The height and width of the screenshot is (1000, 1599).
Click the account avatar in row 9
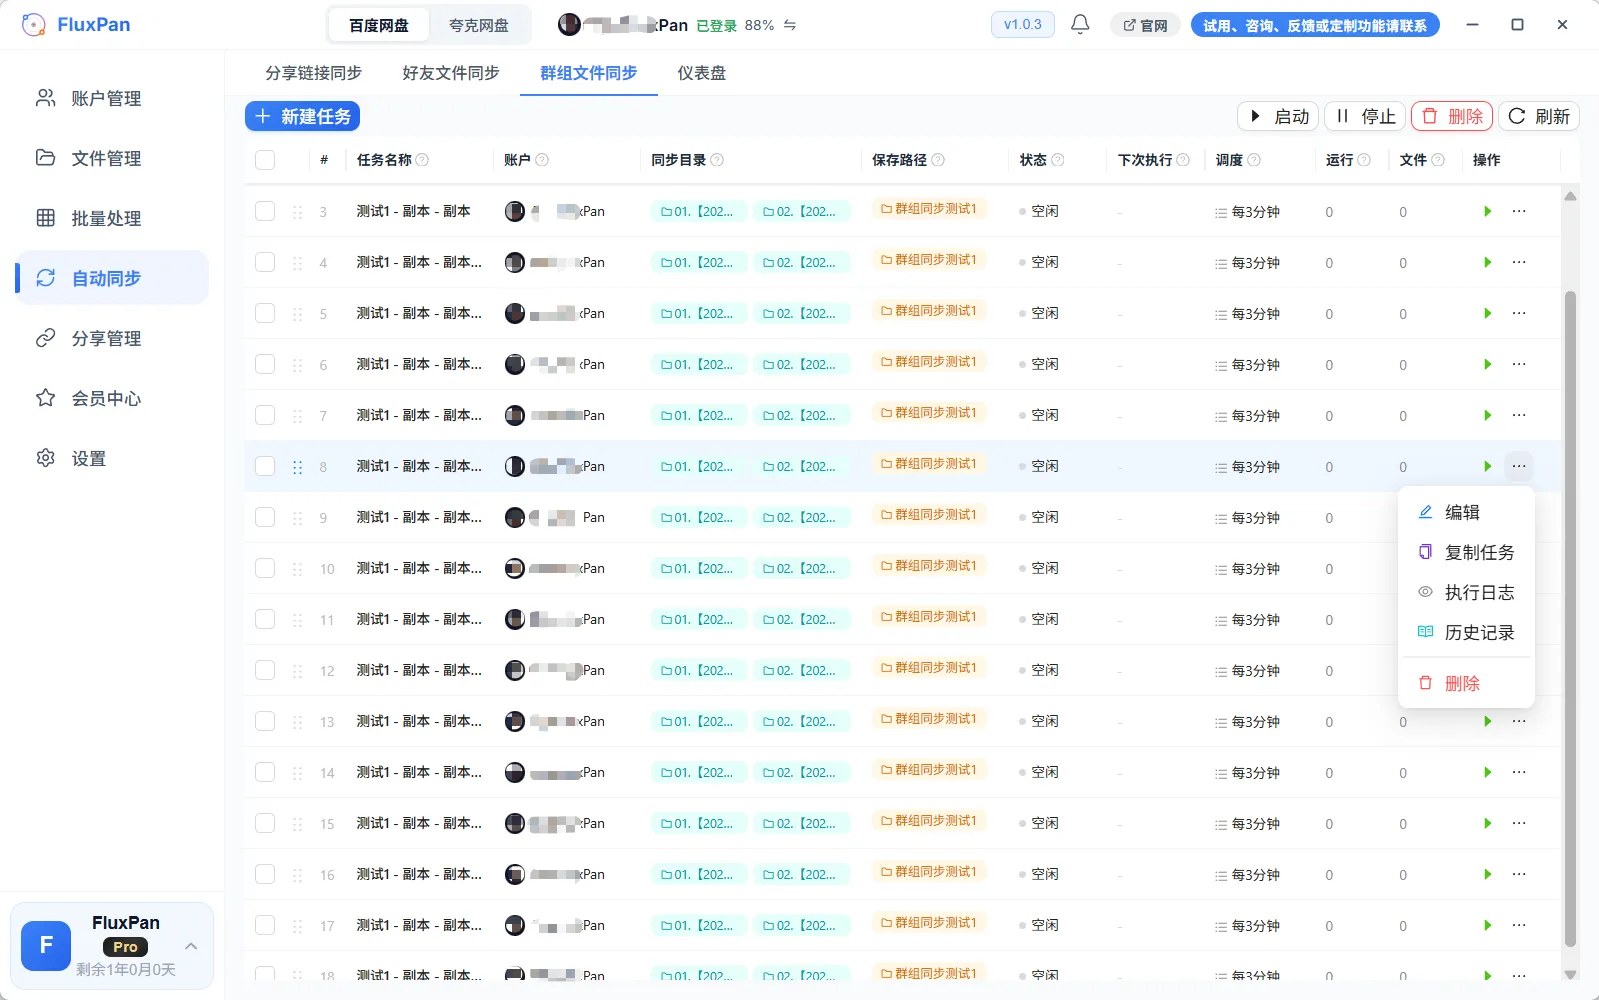click(515, 517)
